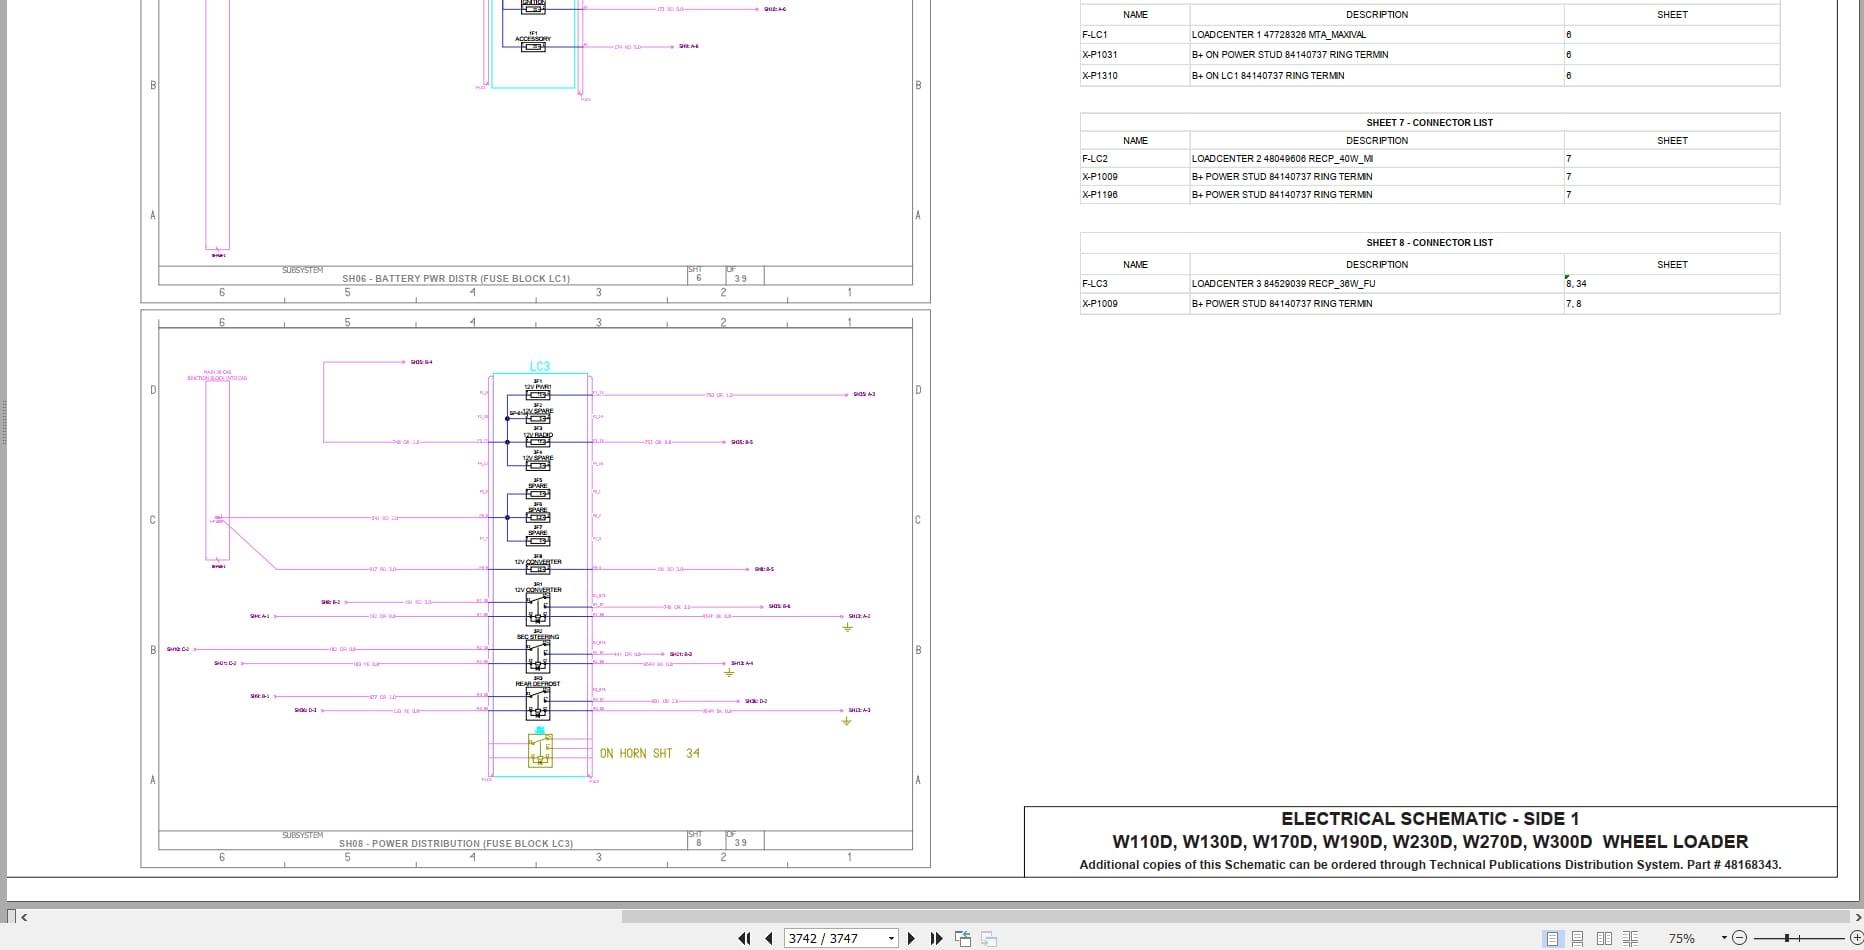
Task: Select the F-LC2 name cell
Action: (x=1135, y=158)
